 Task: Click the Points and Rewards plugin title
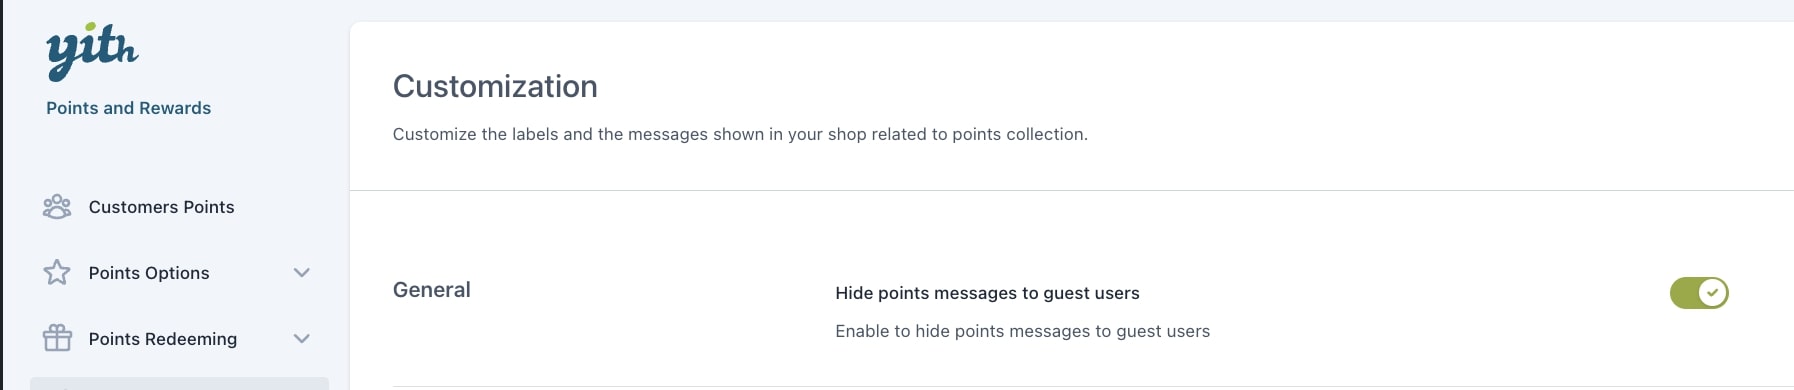[128, 108]
